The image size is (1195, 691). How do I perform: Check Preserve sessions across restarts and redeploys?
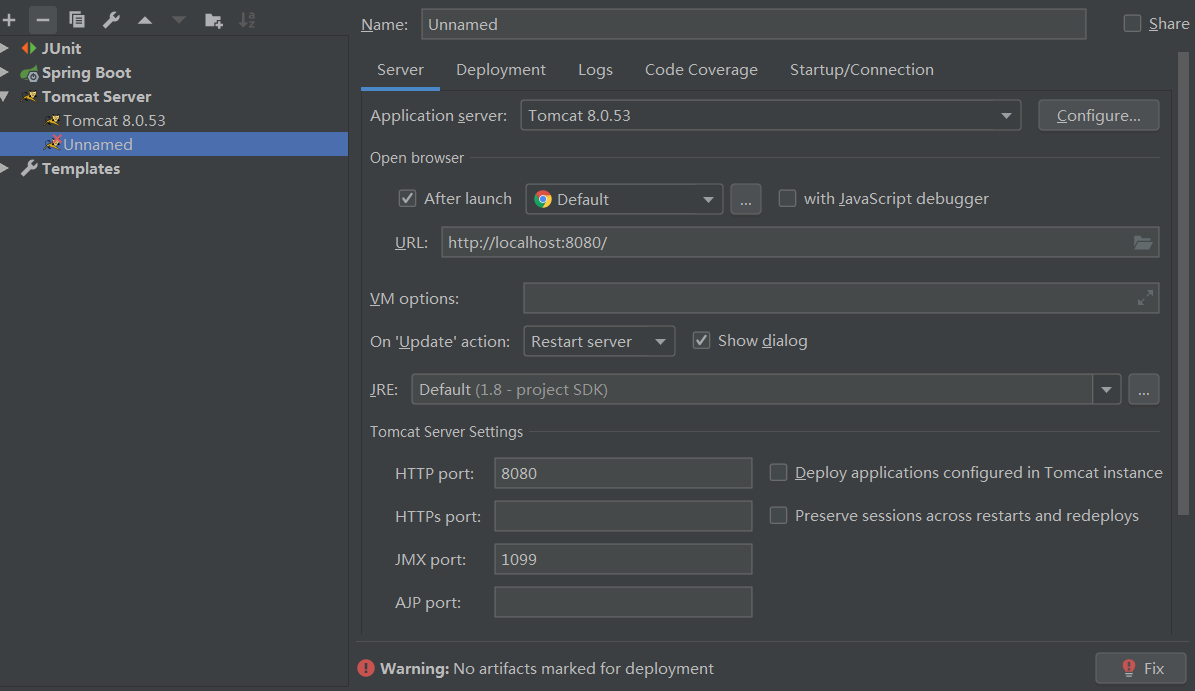pyautogui.click(x=778, y=515)
